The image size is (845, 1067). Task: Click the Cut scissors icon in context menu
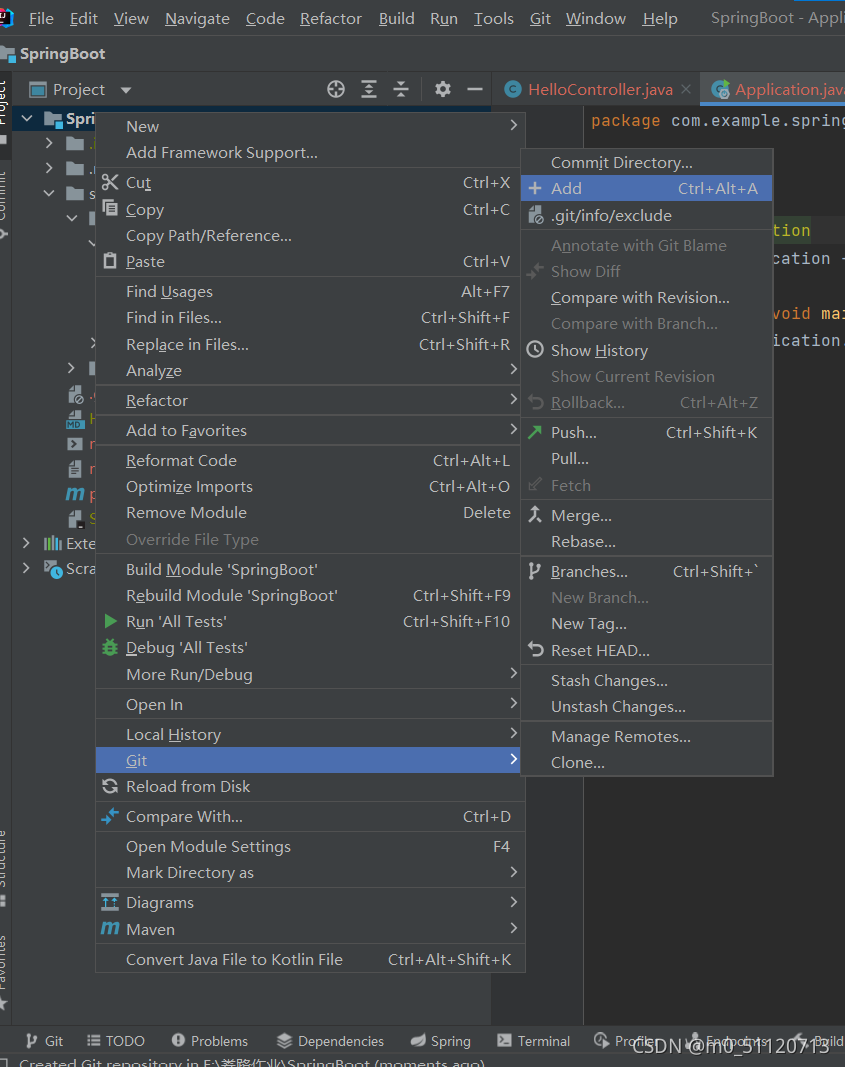click(x=110, y=182)
